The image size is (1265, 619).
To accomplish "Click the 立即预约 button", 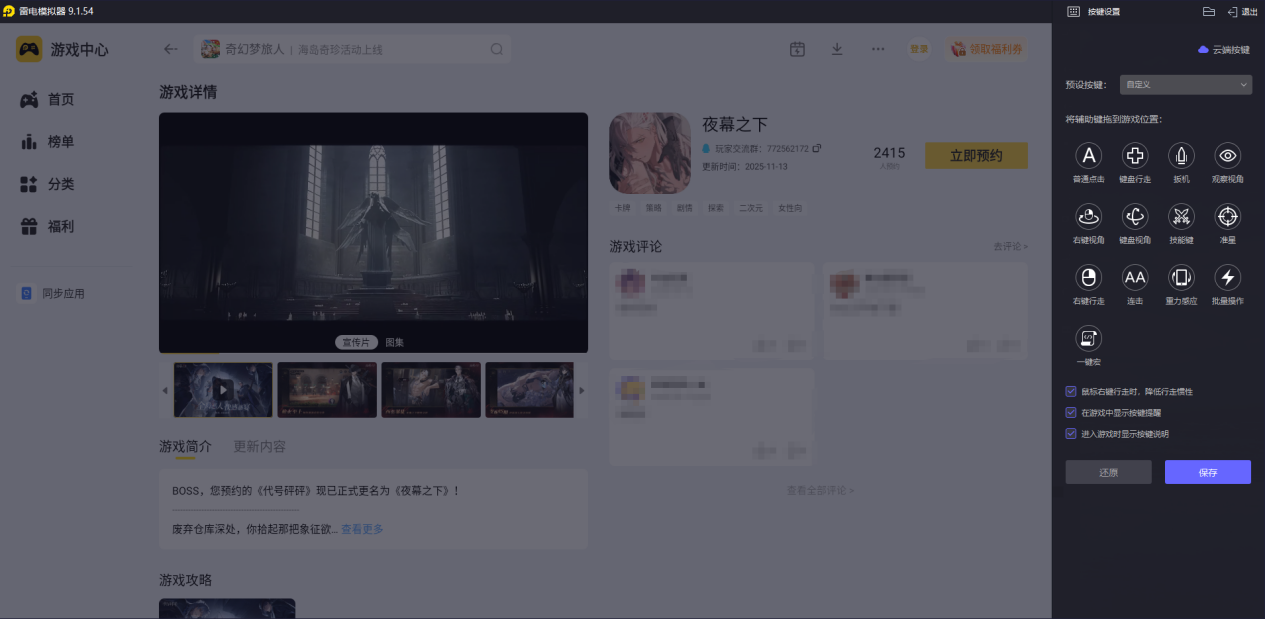I will click(x=976, y=155).
